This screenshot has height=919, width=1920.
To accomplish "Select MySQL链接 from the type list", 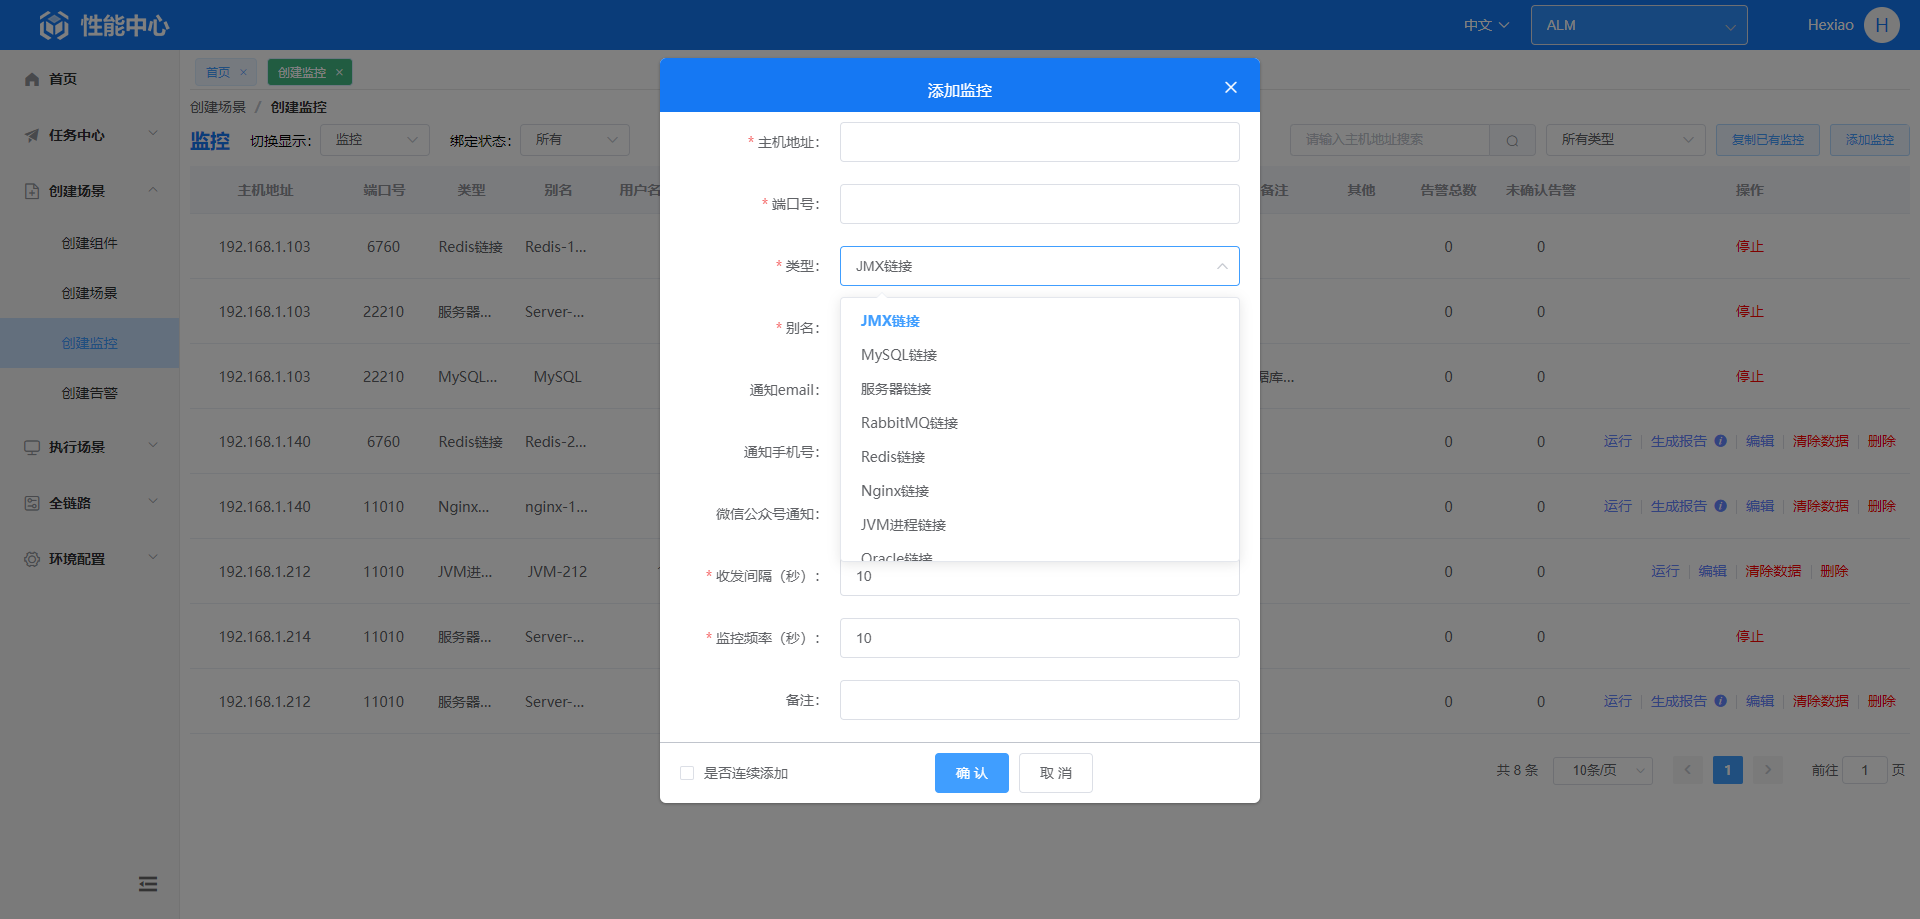I will click(x=898, y=355).
